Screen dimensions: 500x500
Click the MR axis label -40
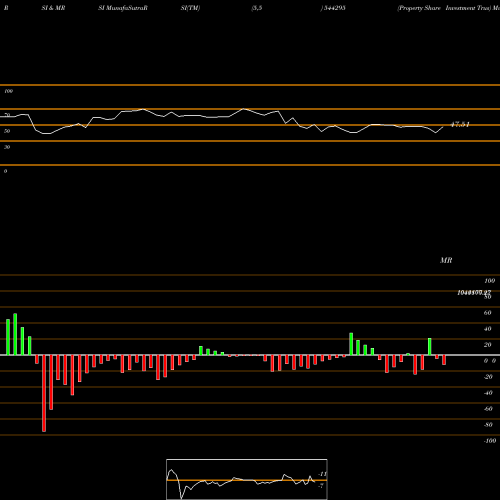click(x=488, y=393)
